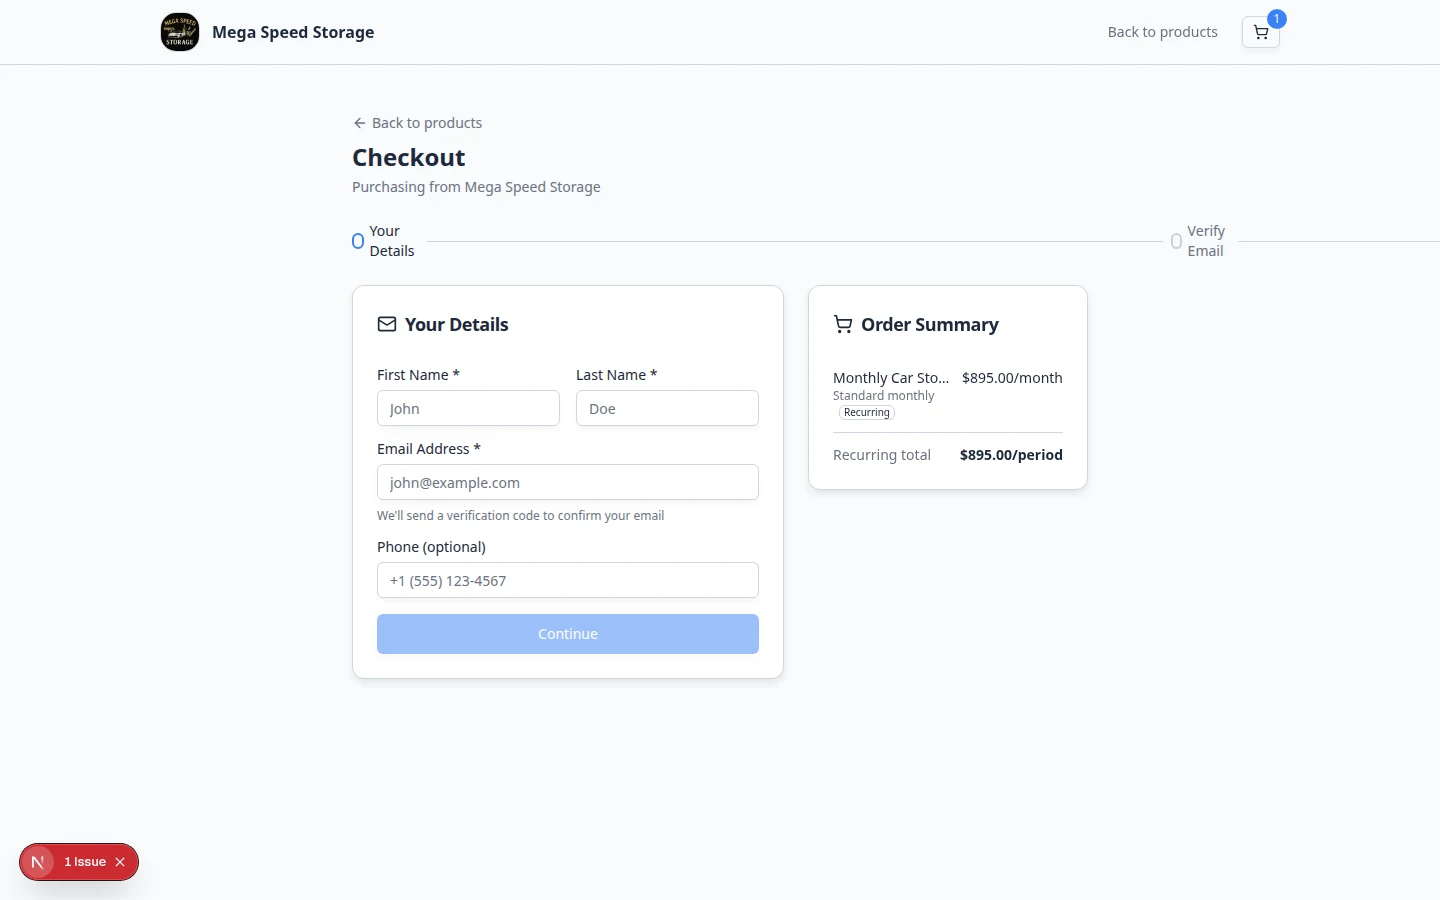Click the verification code hint text
The height and width of the screenshot is (900, 1440).
(x=520, y=516)
